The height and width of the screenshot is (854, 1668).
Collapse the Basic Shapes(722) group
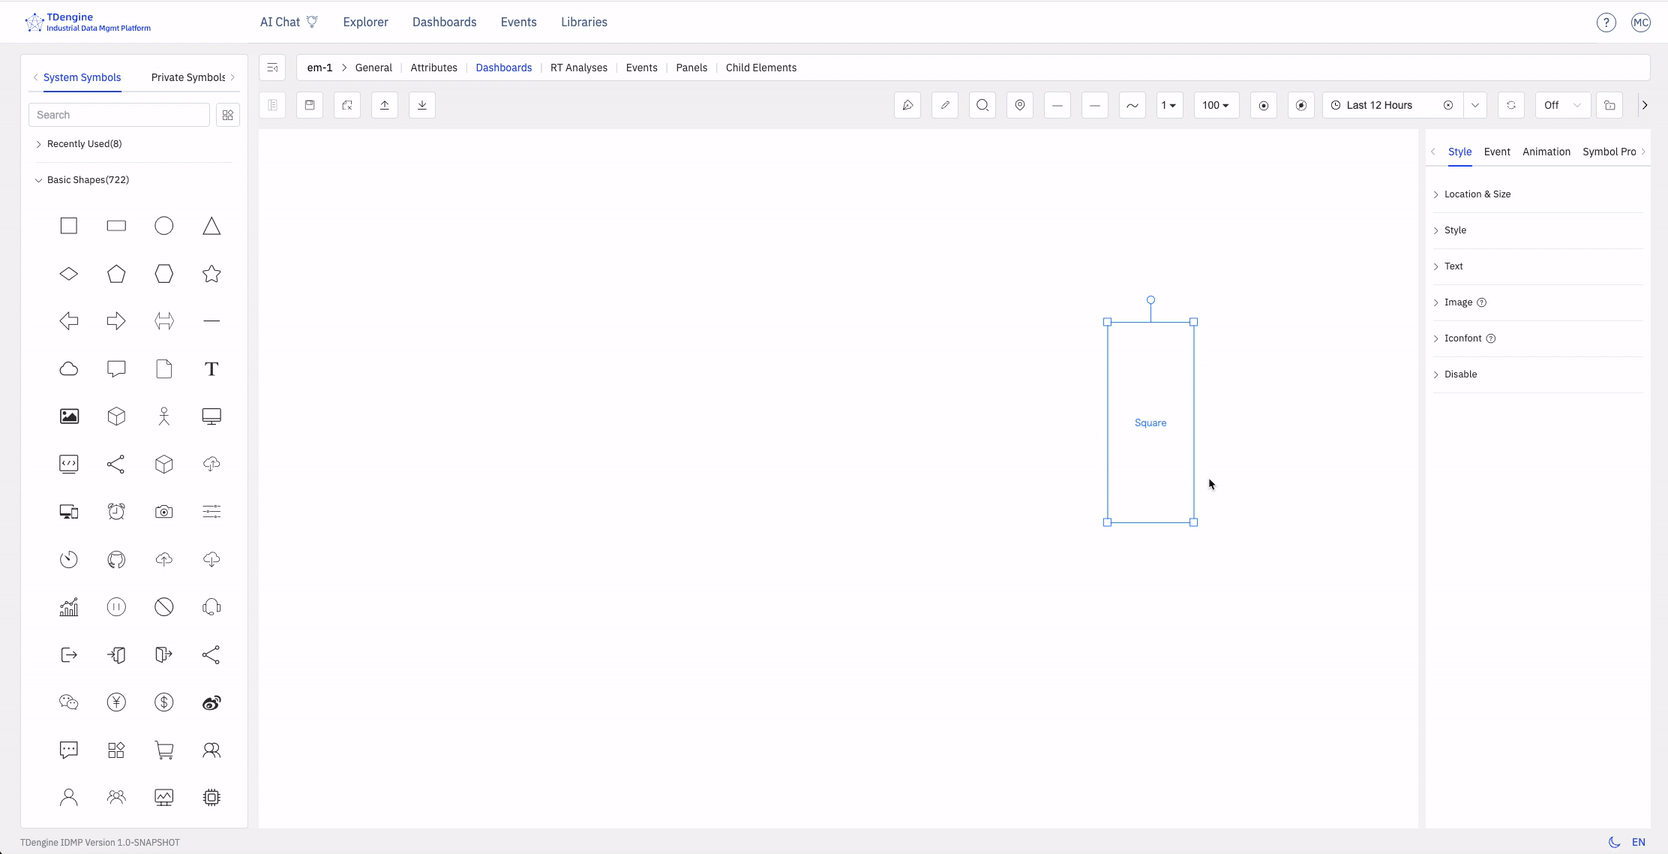pyautogui.click(x=88, y=180)
